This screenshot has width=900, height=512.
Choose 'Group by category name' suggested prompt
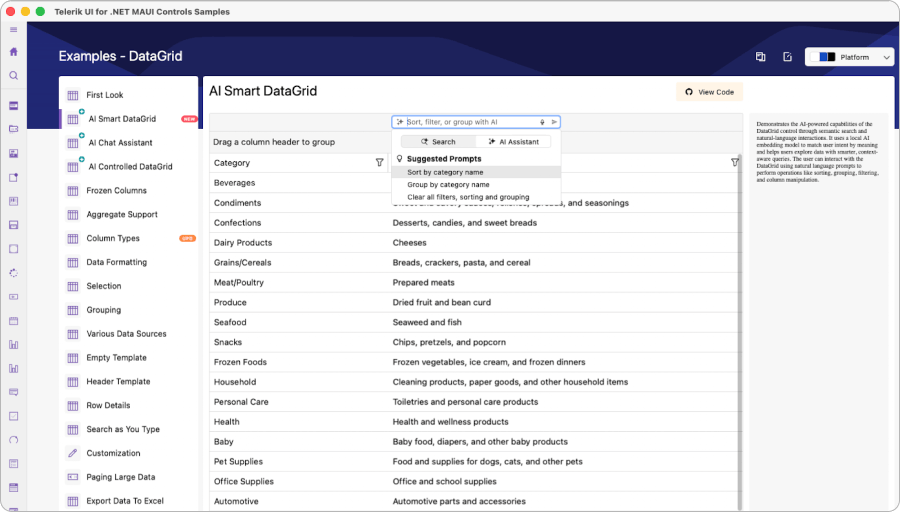pos(476,185)
